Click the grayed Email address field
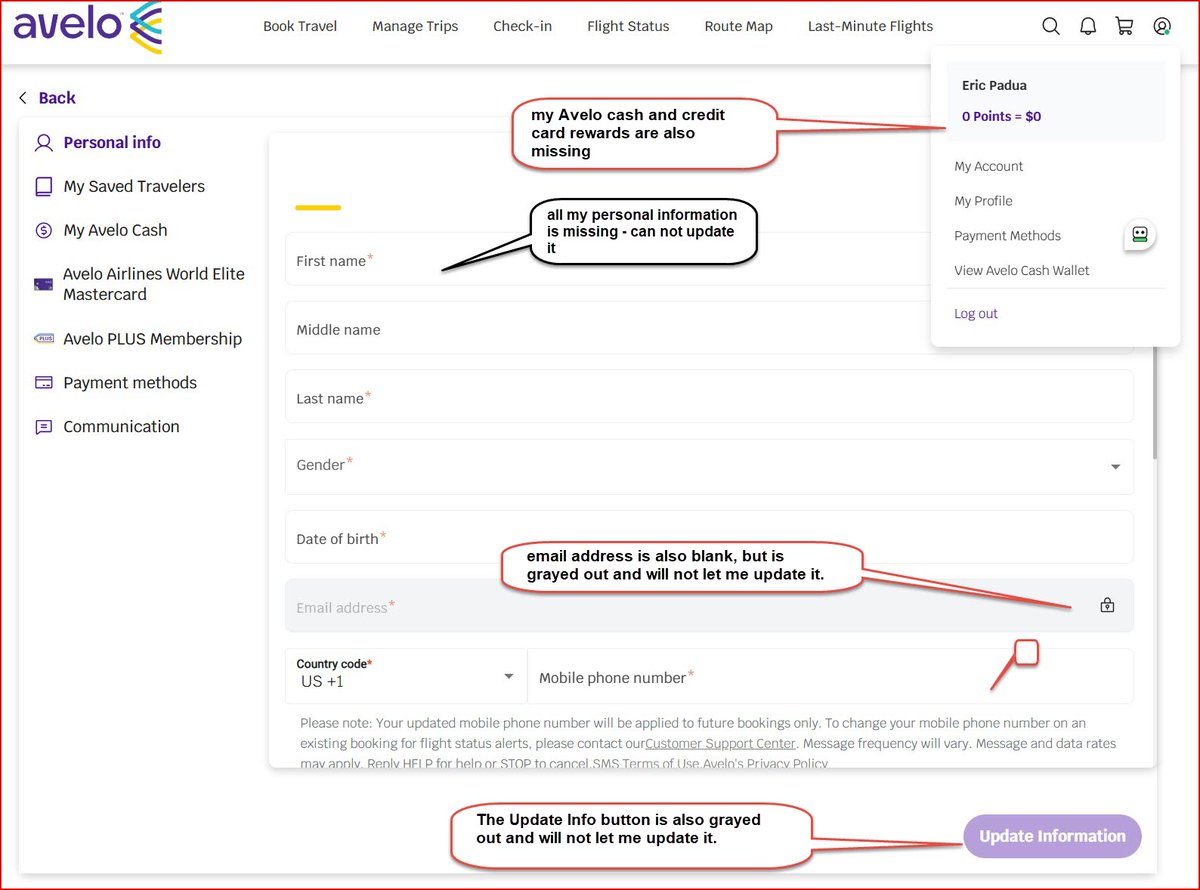Image resolution: width=1200 pixels, height=890 pixels. click(709, 606)
